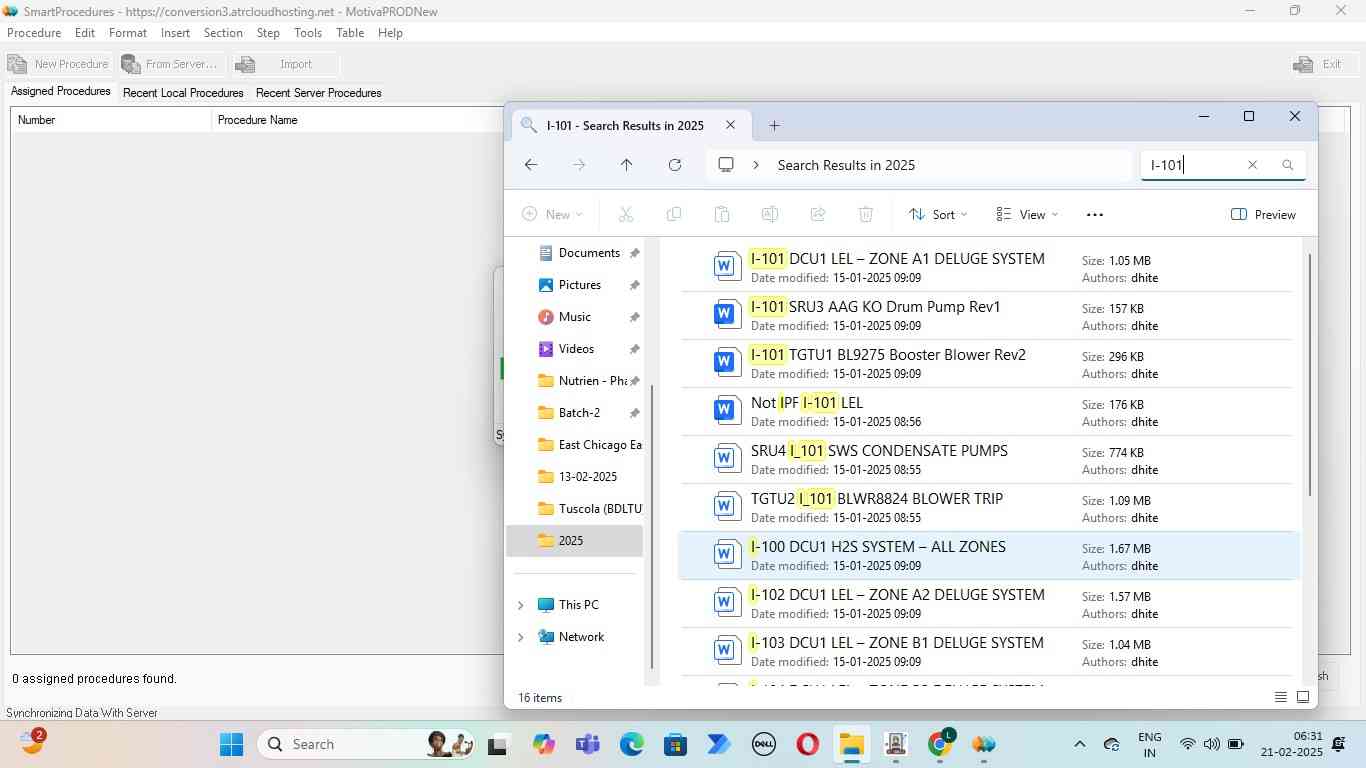Click the search magnifier icon in search box
The image size is (1366, 768).
(1288, 165)
